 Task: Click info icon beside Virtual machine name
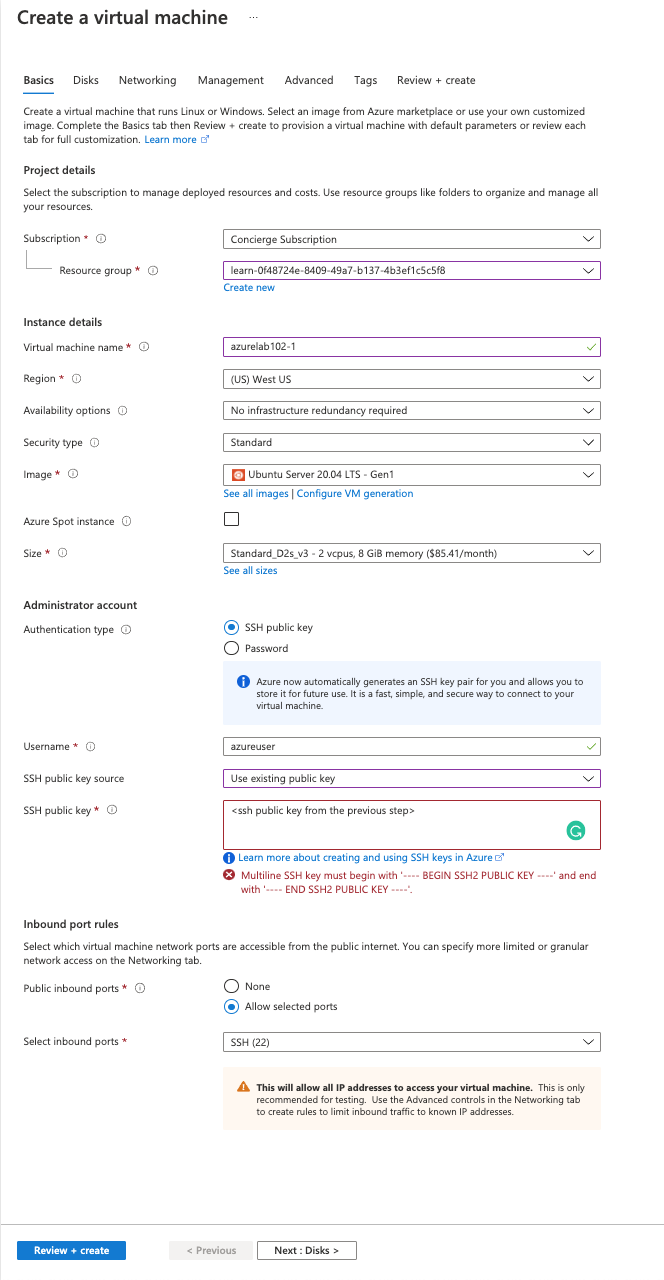pyautogui.click(x=144, y=347)
